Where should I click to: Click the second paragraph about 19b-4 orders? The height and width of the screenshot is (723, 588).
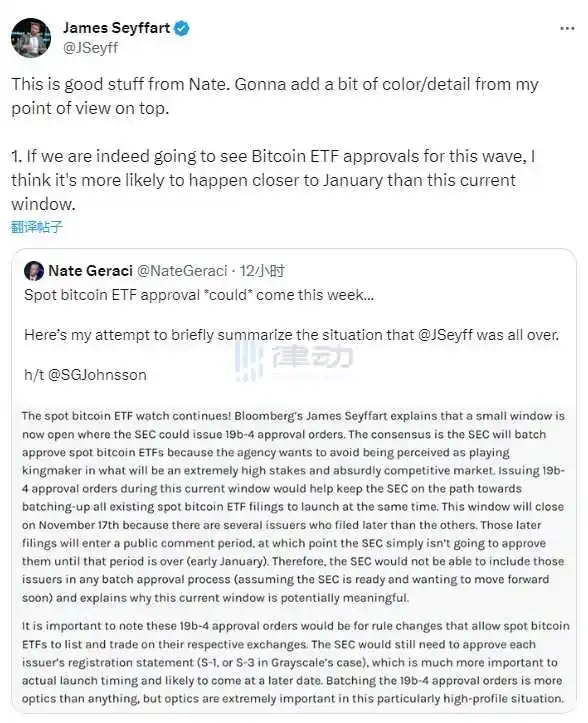click(x=296, y=662)
